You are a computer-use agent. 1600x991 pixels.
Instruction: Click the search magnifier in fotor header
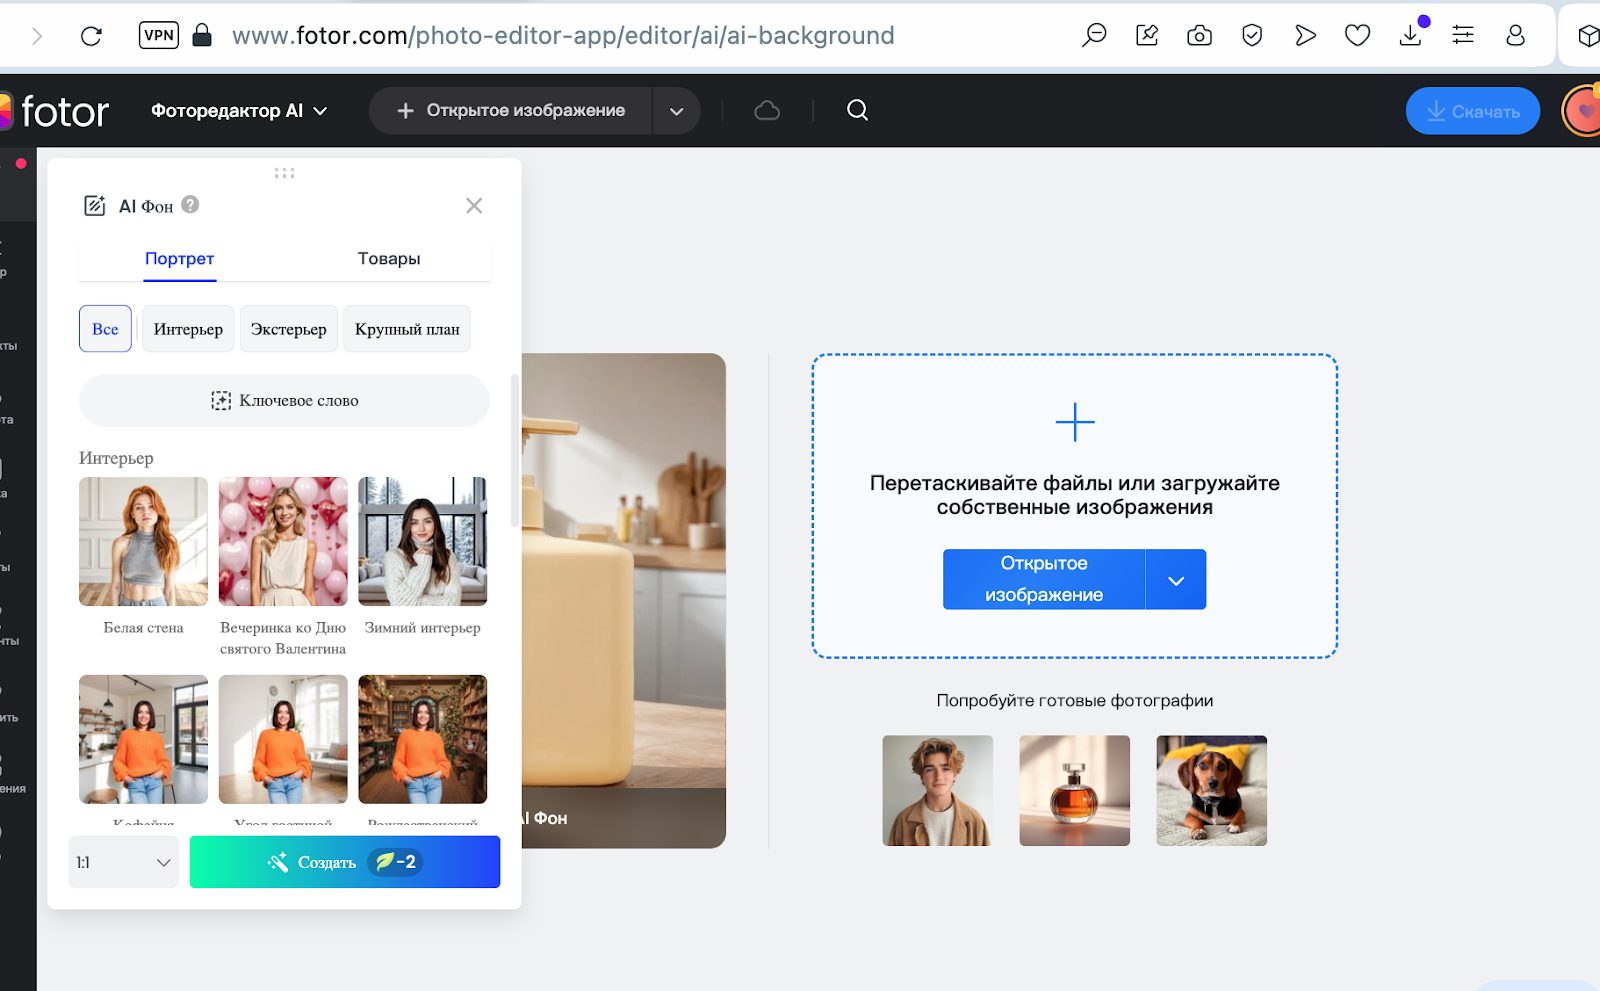point(857,110)
